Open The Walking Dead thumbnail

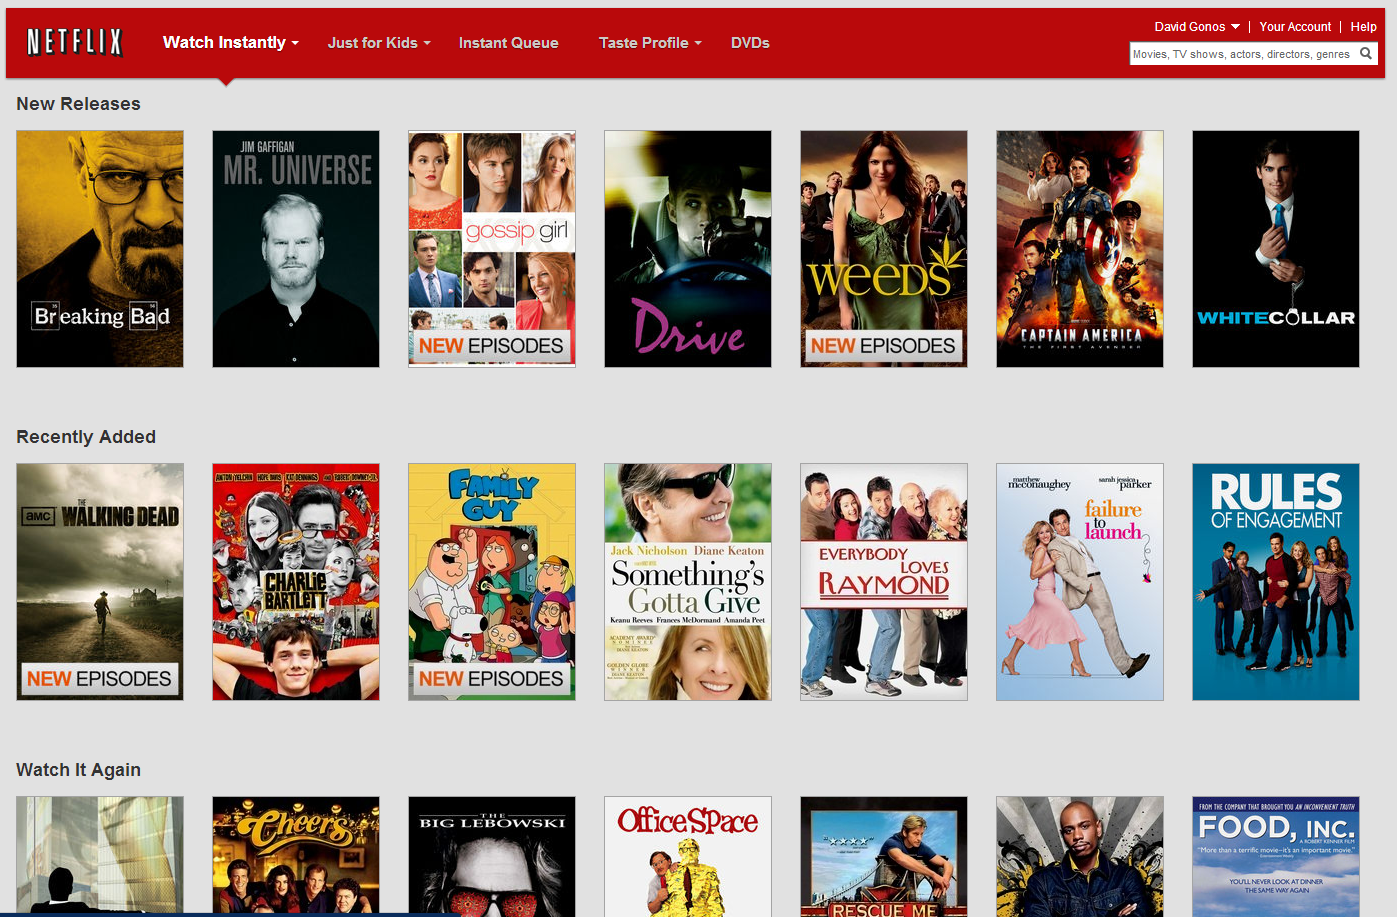coord(100,582)
